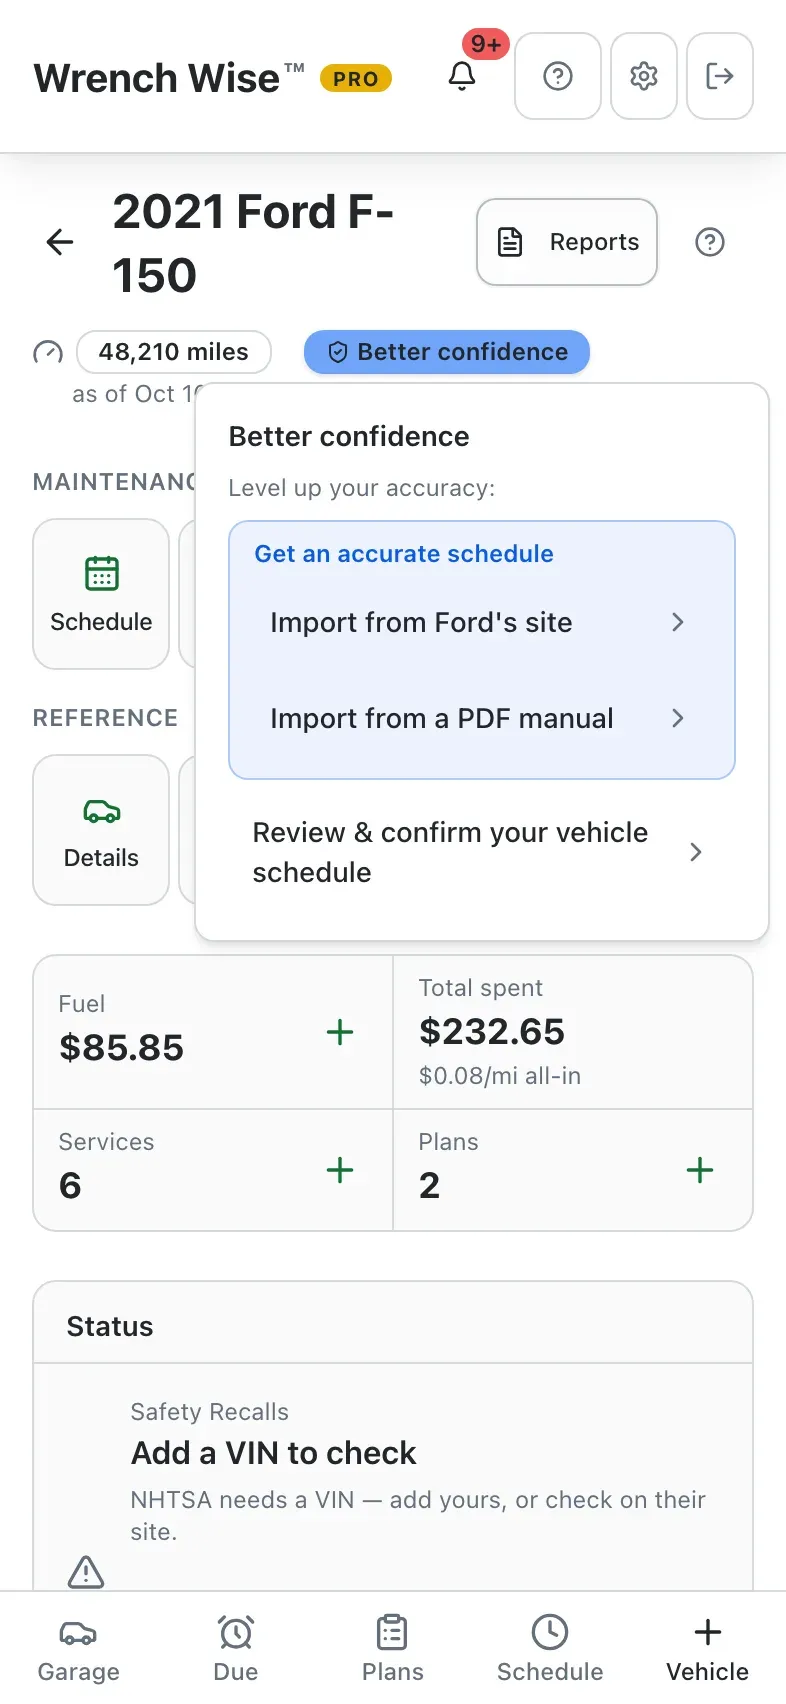This screenshot has height=1704, width=786.
Task: Click chevron next to Import from Ford's site
Action: [x=678, y=622]
